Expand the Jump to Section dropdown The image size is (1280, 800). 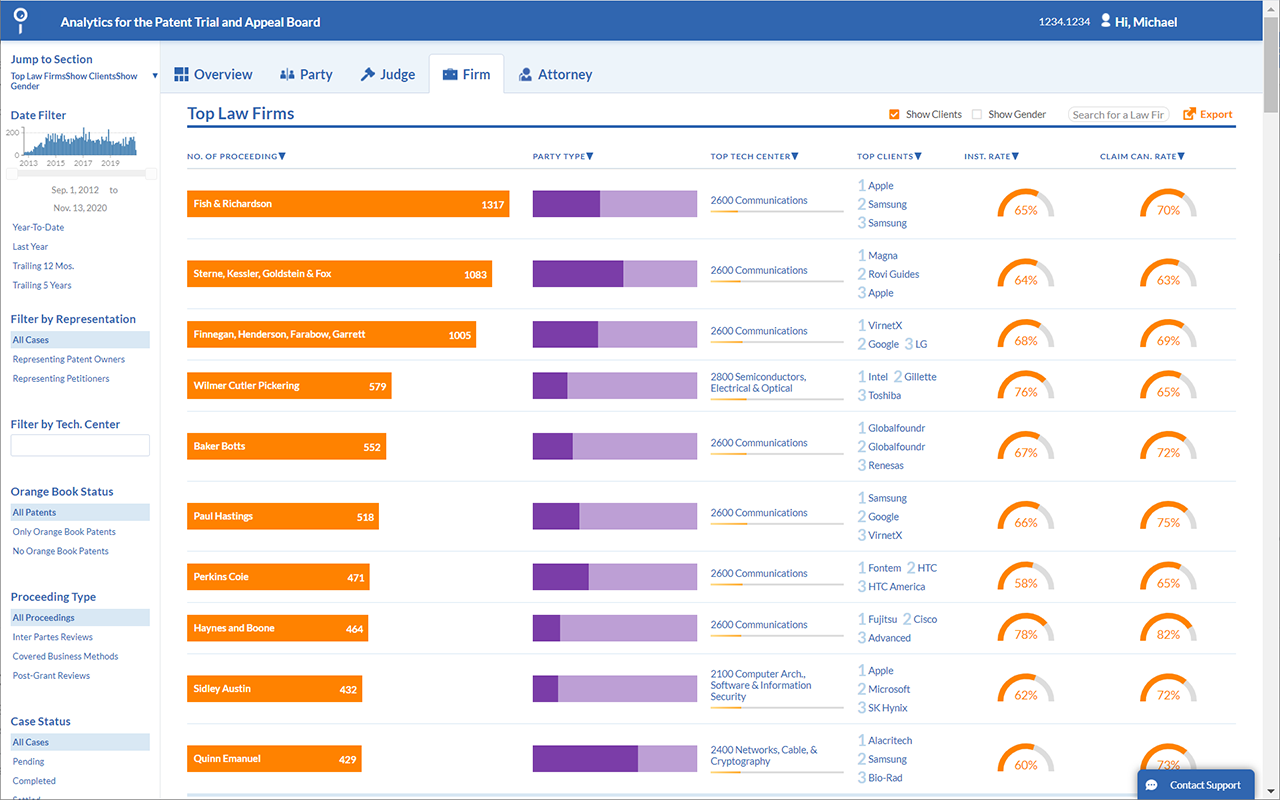[x=155, y=76]
